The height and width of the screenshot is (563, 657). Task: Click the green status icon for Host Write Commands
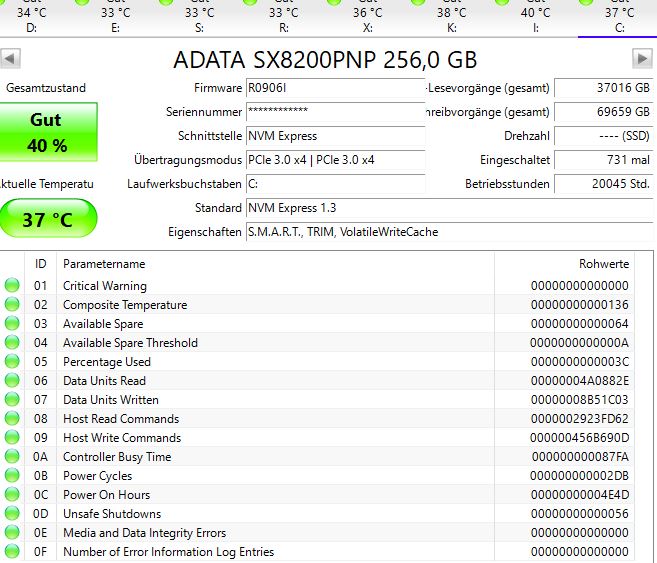[x=12, y=437]
